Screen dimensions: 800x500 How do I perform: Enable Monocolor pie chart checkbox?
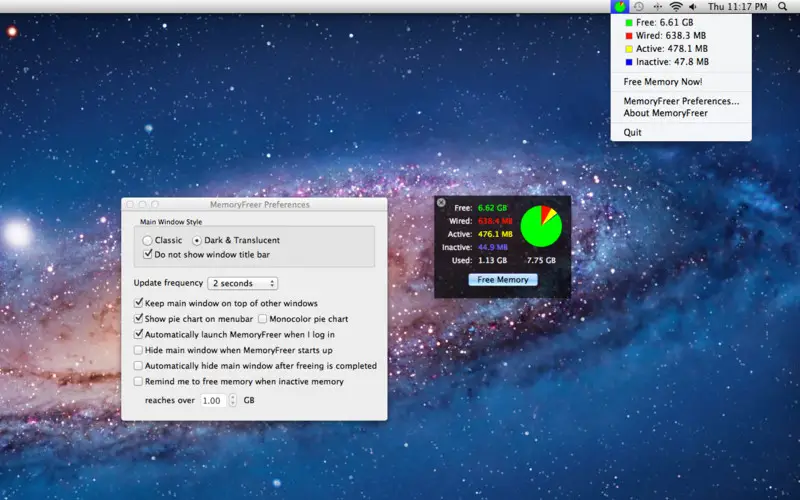tap(262, 319)
